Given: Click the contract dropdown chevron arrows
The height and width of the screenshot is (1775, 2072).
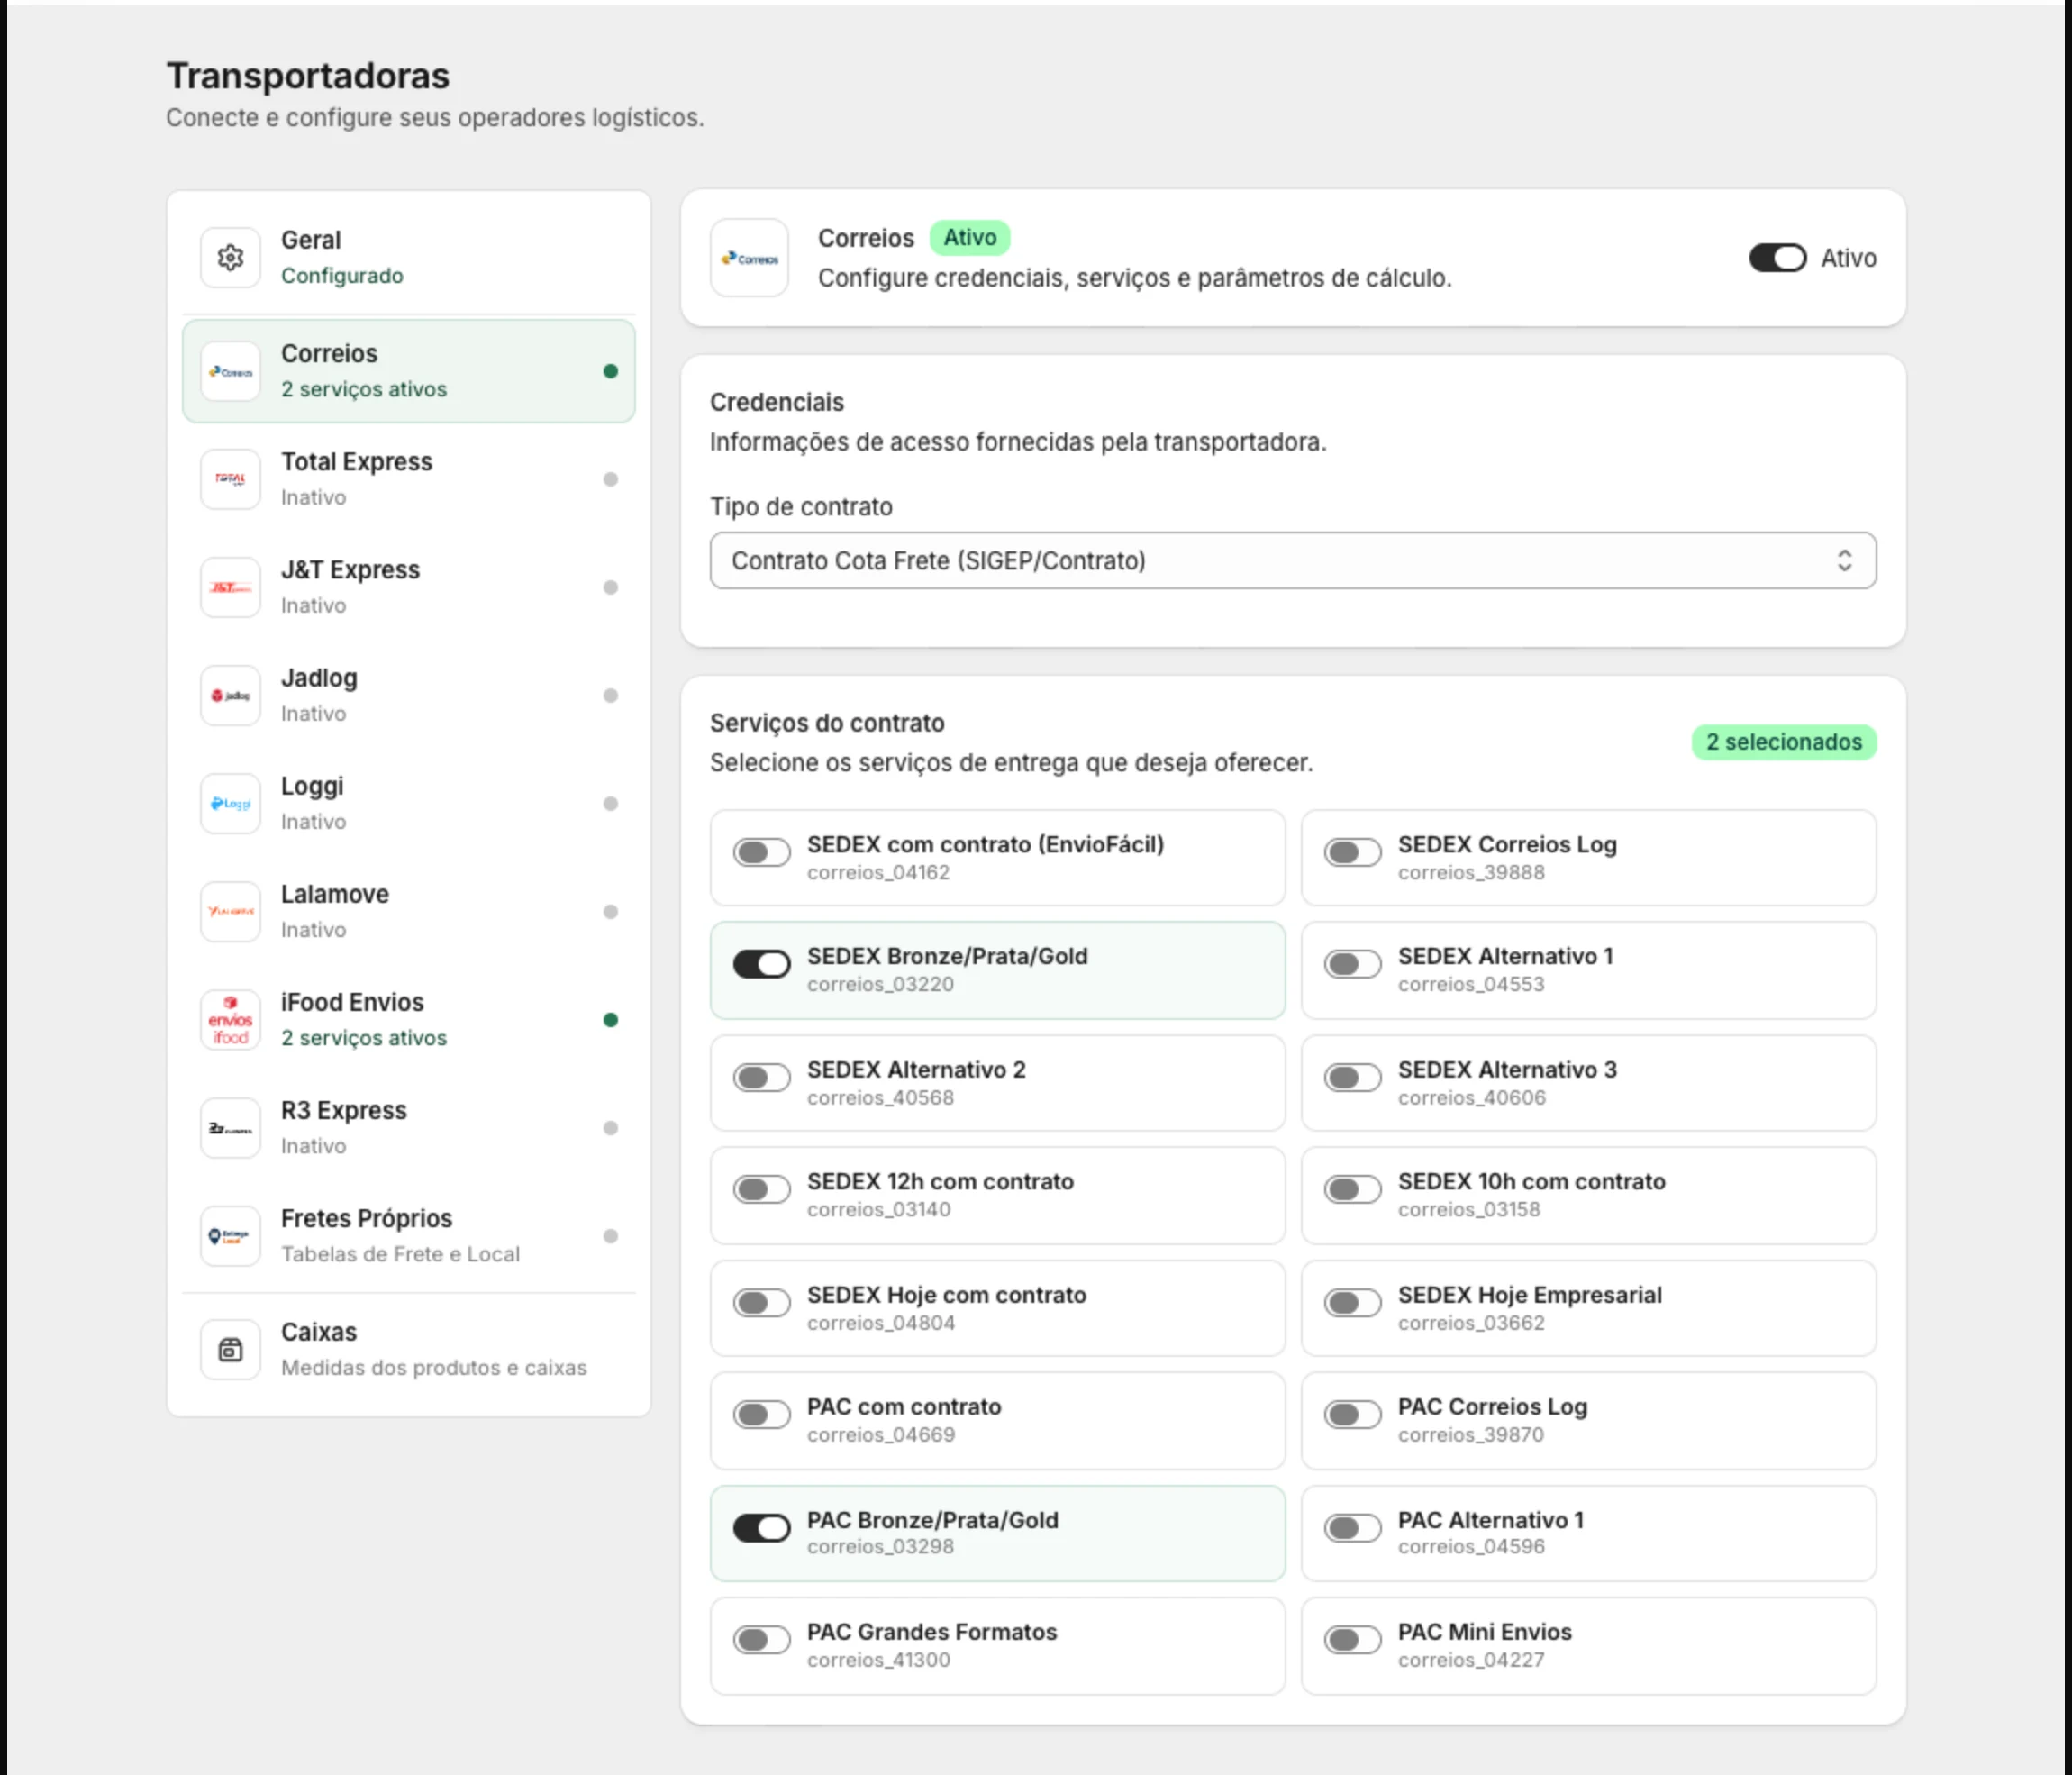Looking at the screenshot, I should [x=1844, y=560].
